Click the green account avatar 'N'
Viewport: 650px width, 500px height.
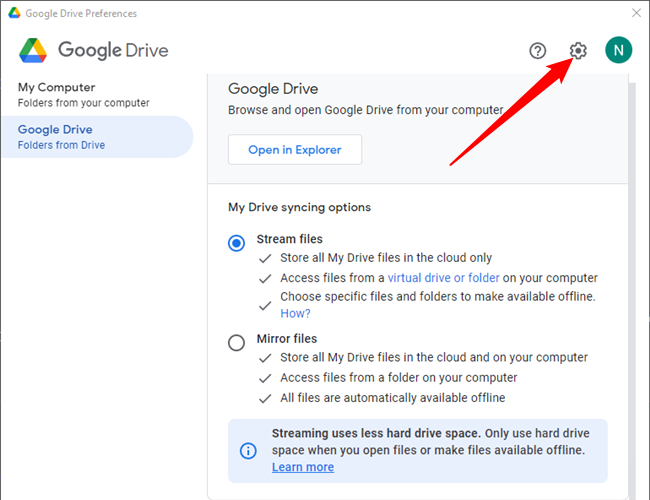[618, 51]
